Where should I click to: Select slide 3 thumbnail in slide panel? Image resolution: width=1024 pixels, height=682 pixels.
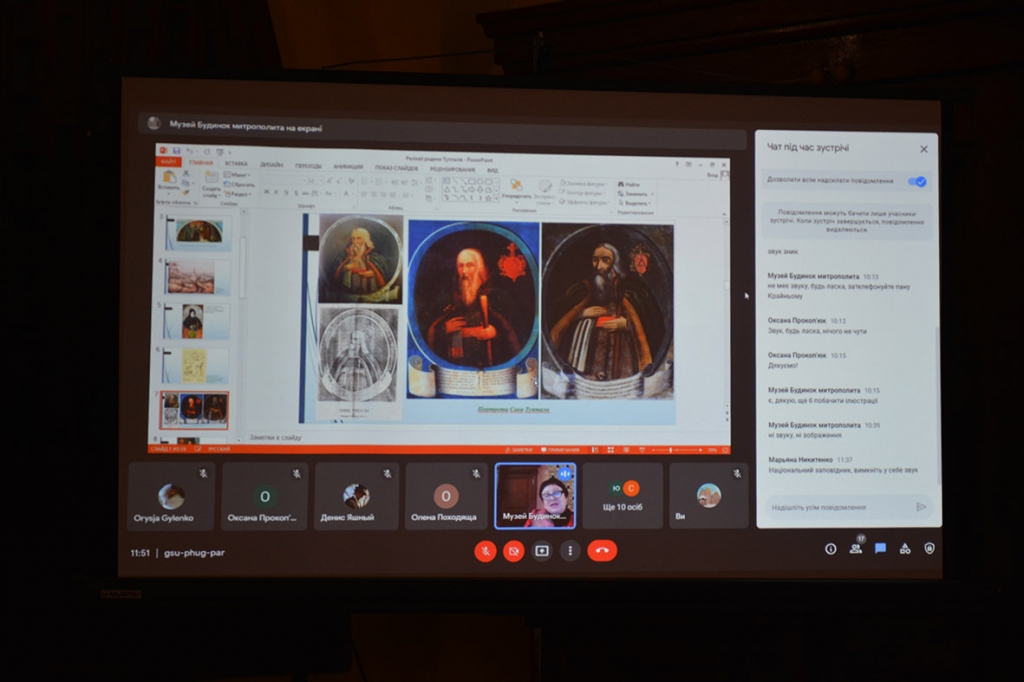click(198, 233)
